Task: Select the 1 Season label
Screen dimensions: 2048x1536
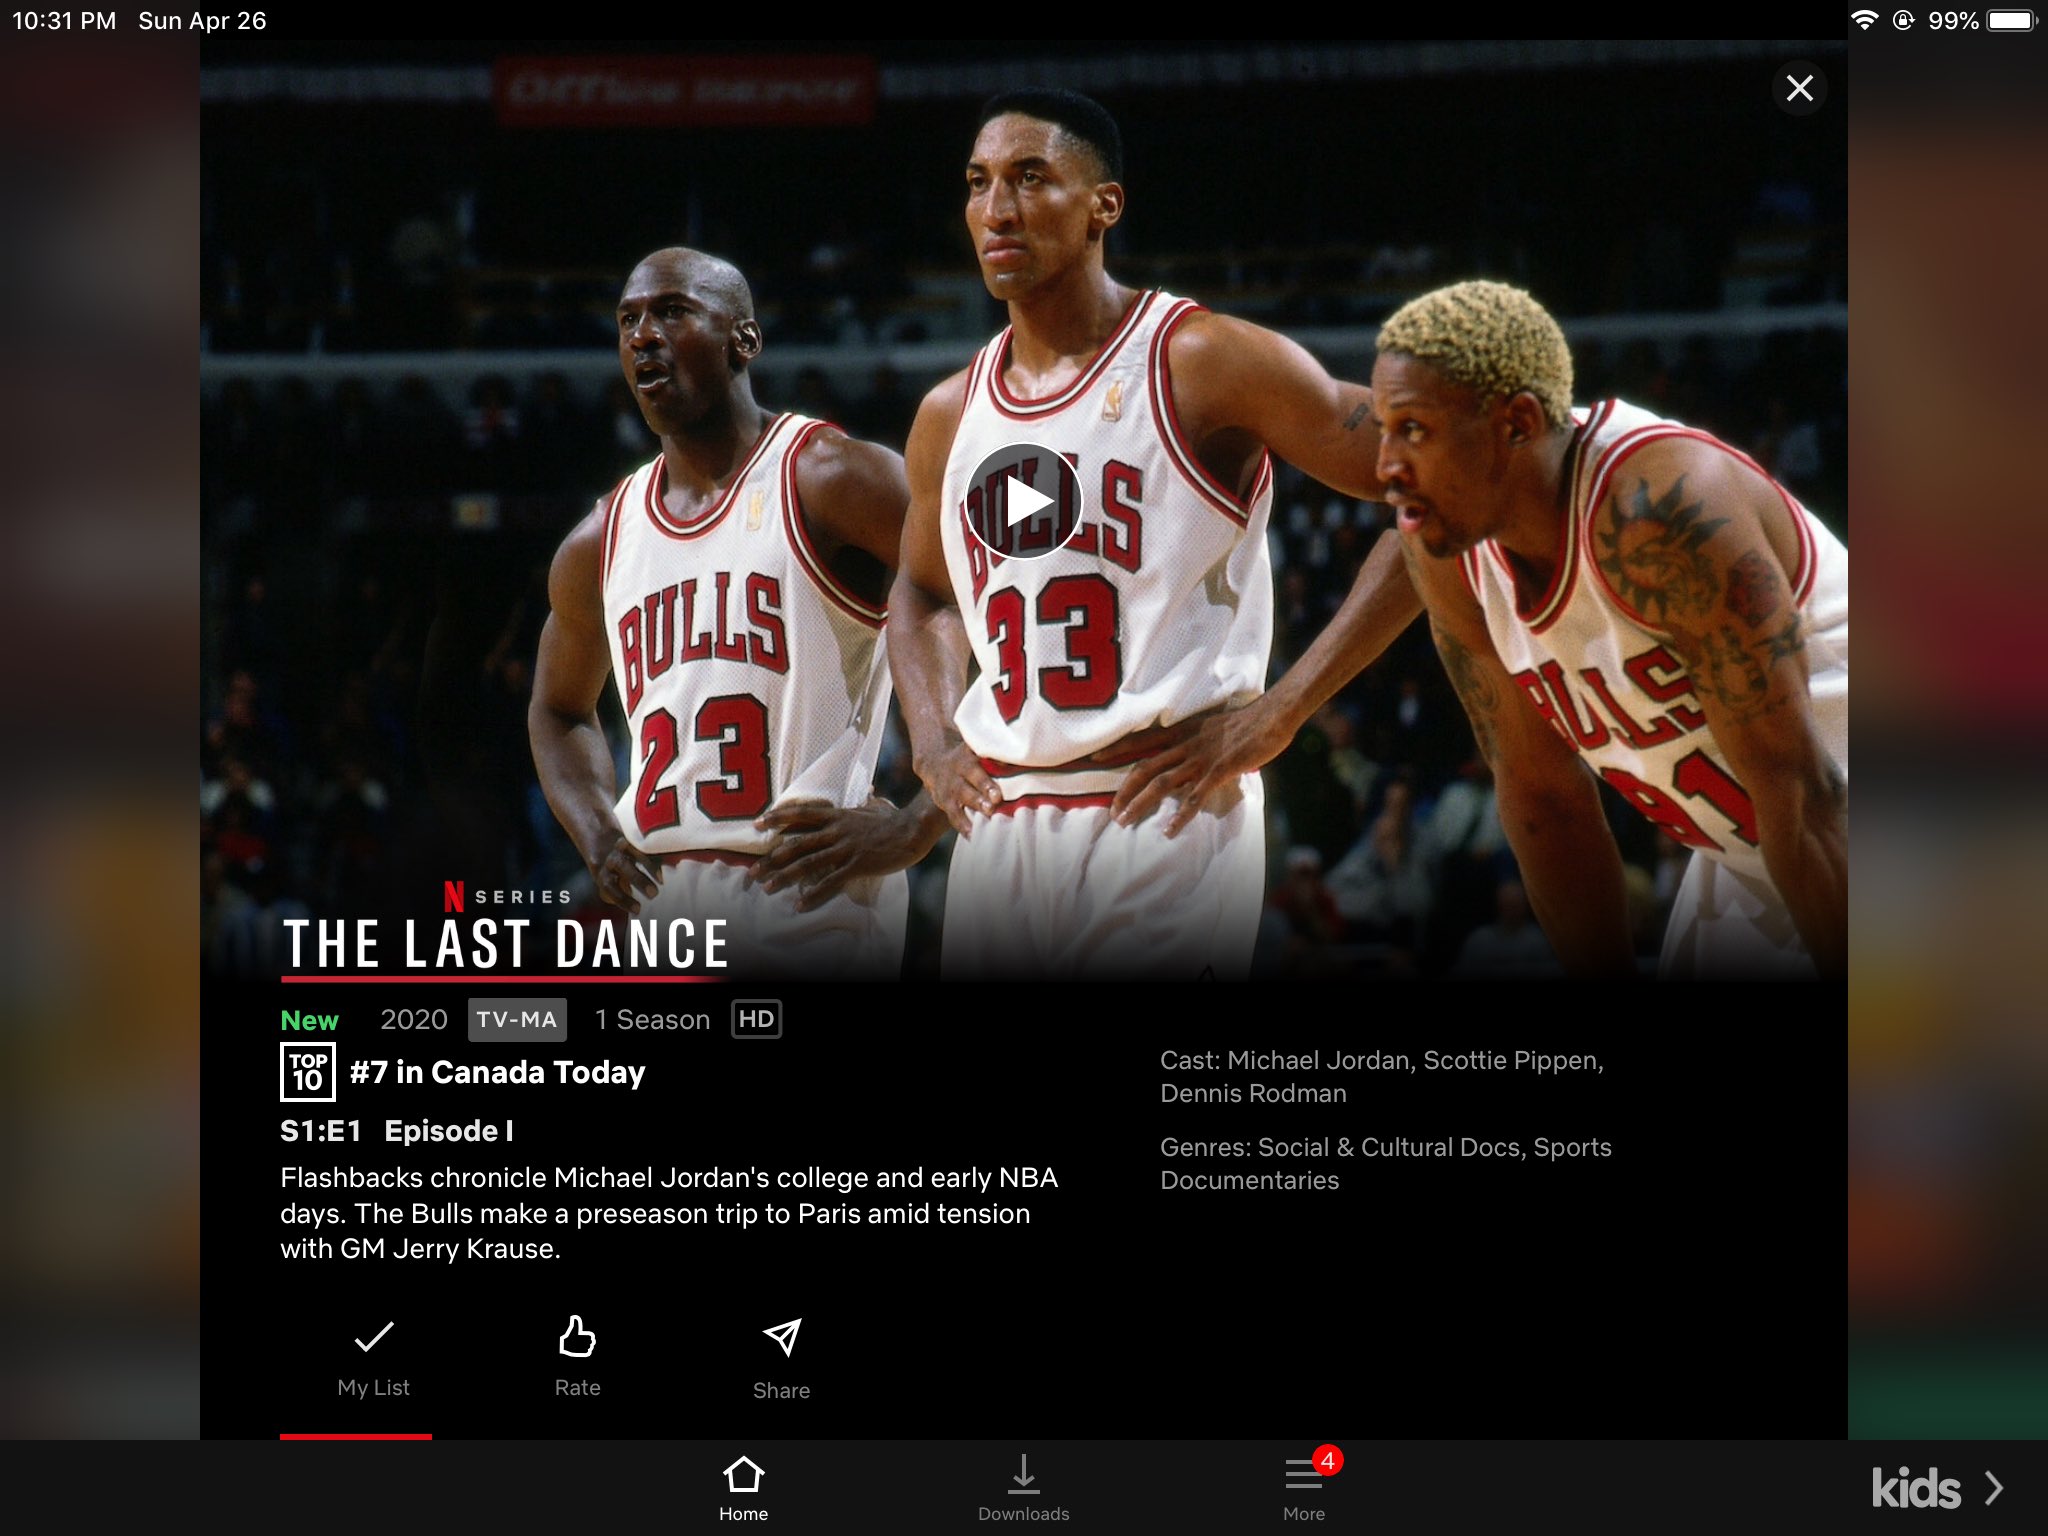Action: (652, 1020)
